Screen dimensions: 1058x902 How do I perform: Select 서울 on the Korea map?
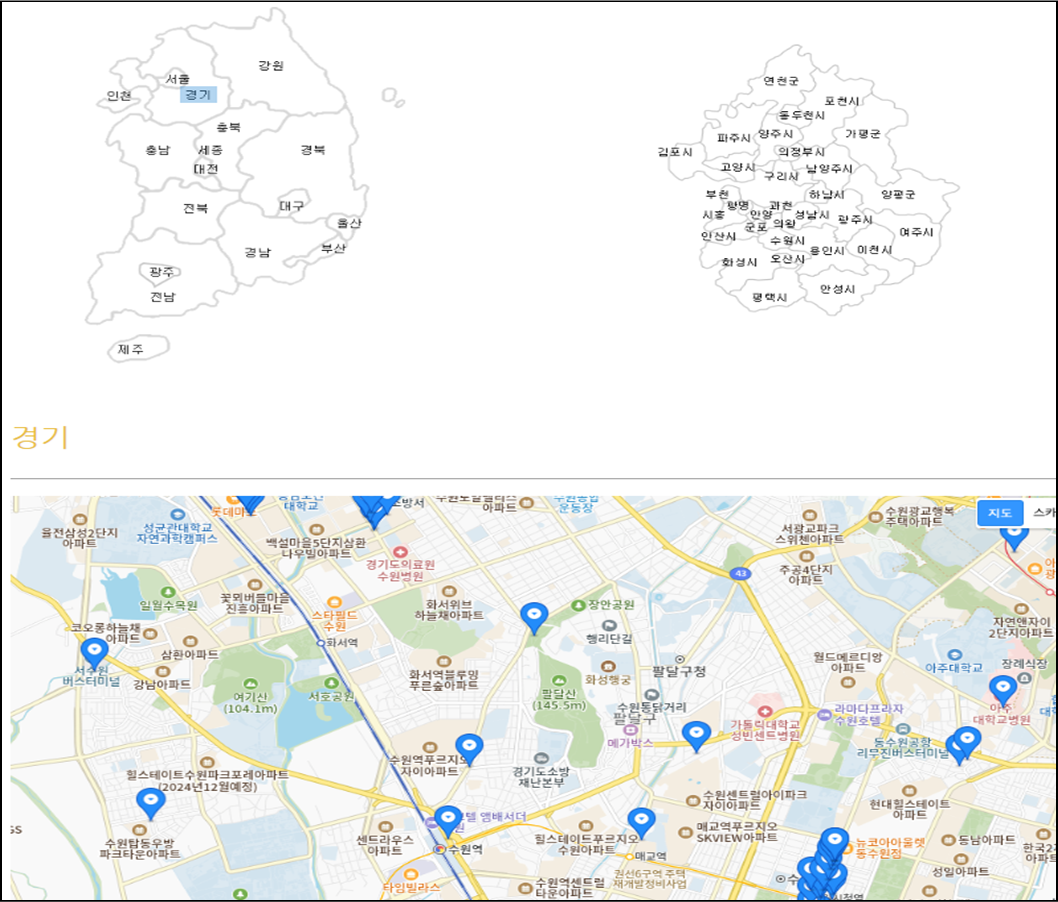pos(178,79)
